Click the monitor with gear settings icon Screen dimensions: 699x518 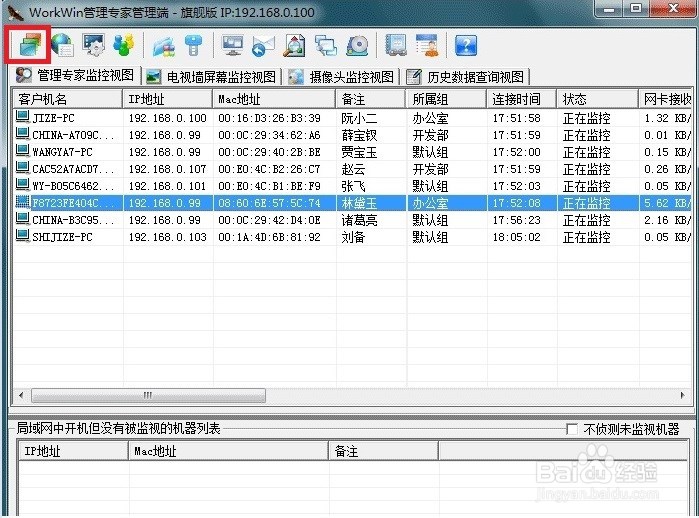tap(94, 45)
